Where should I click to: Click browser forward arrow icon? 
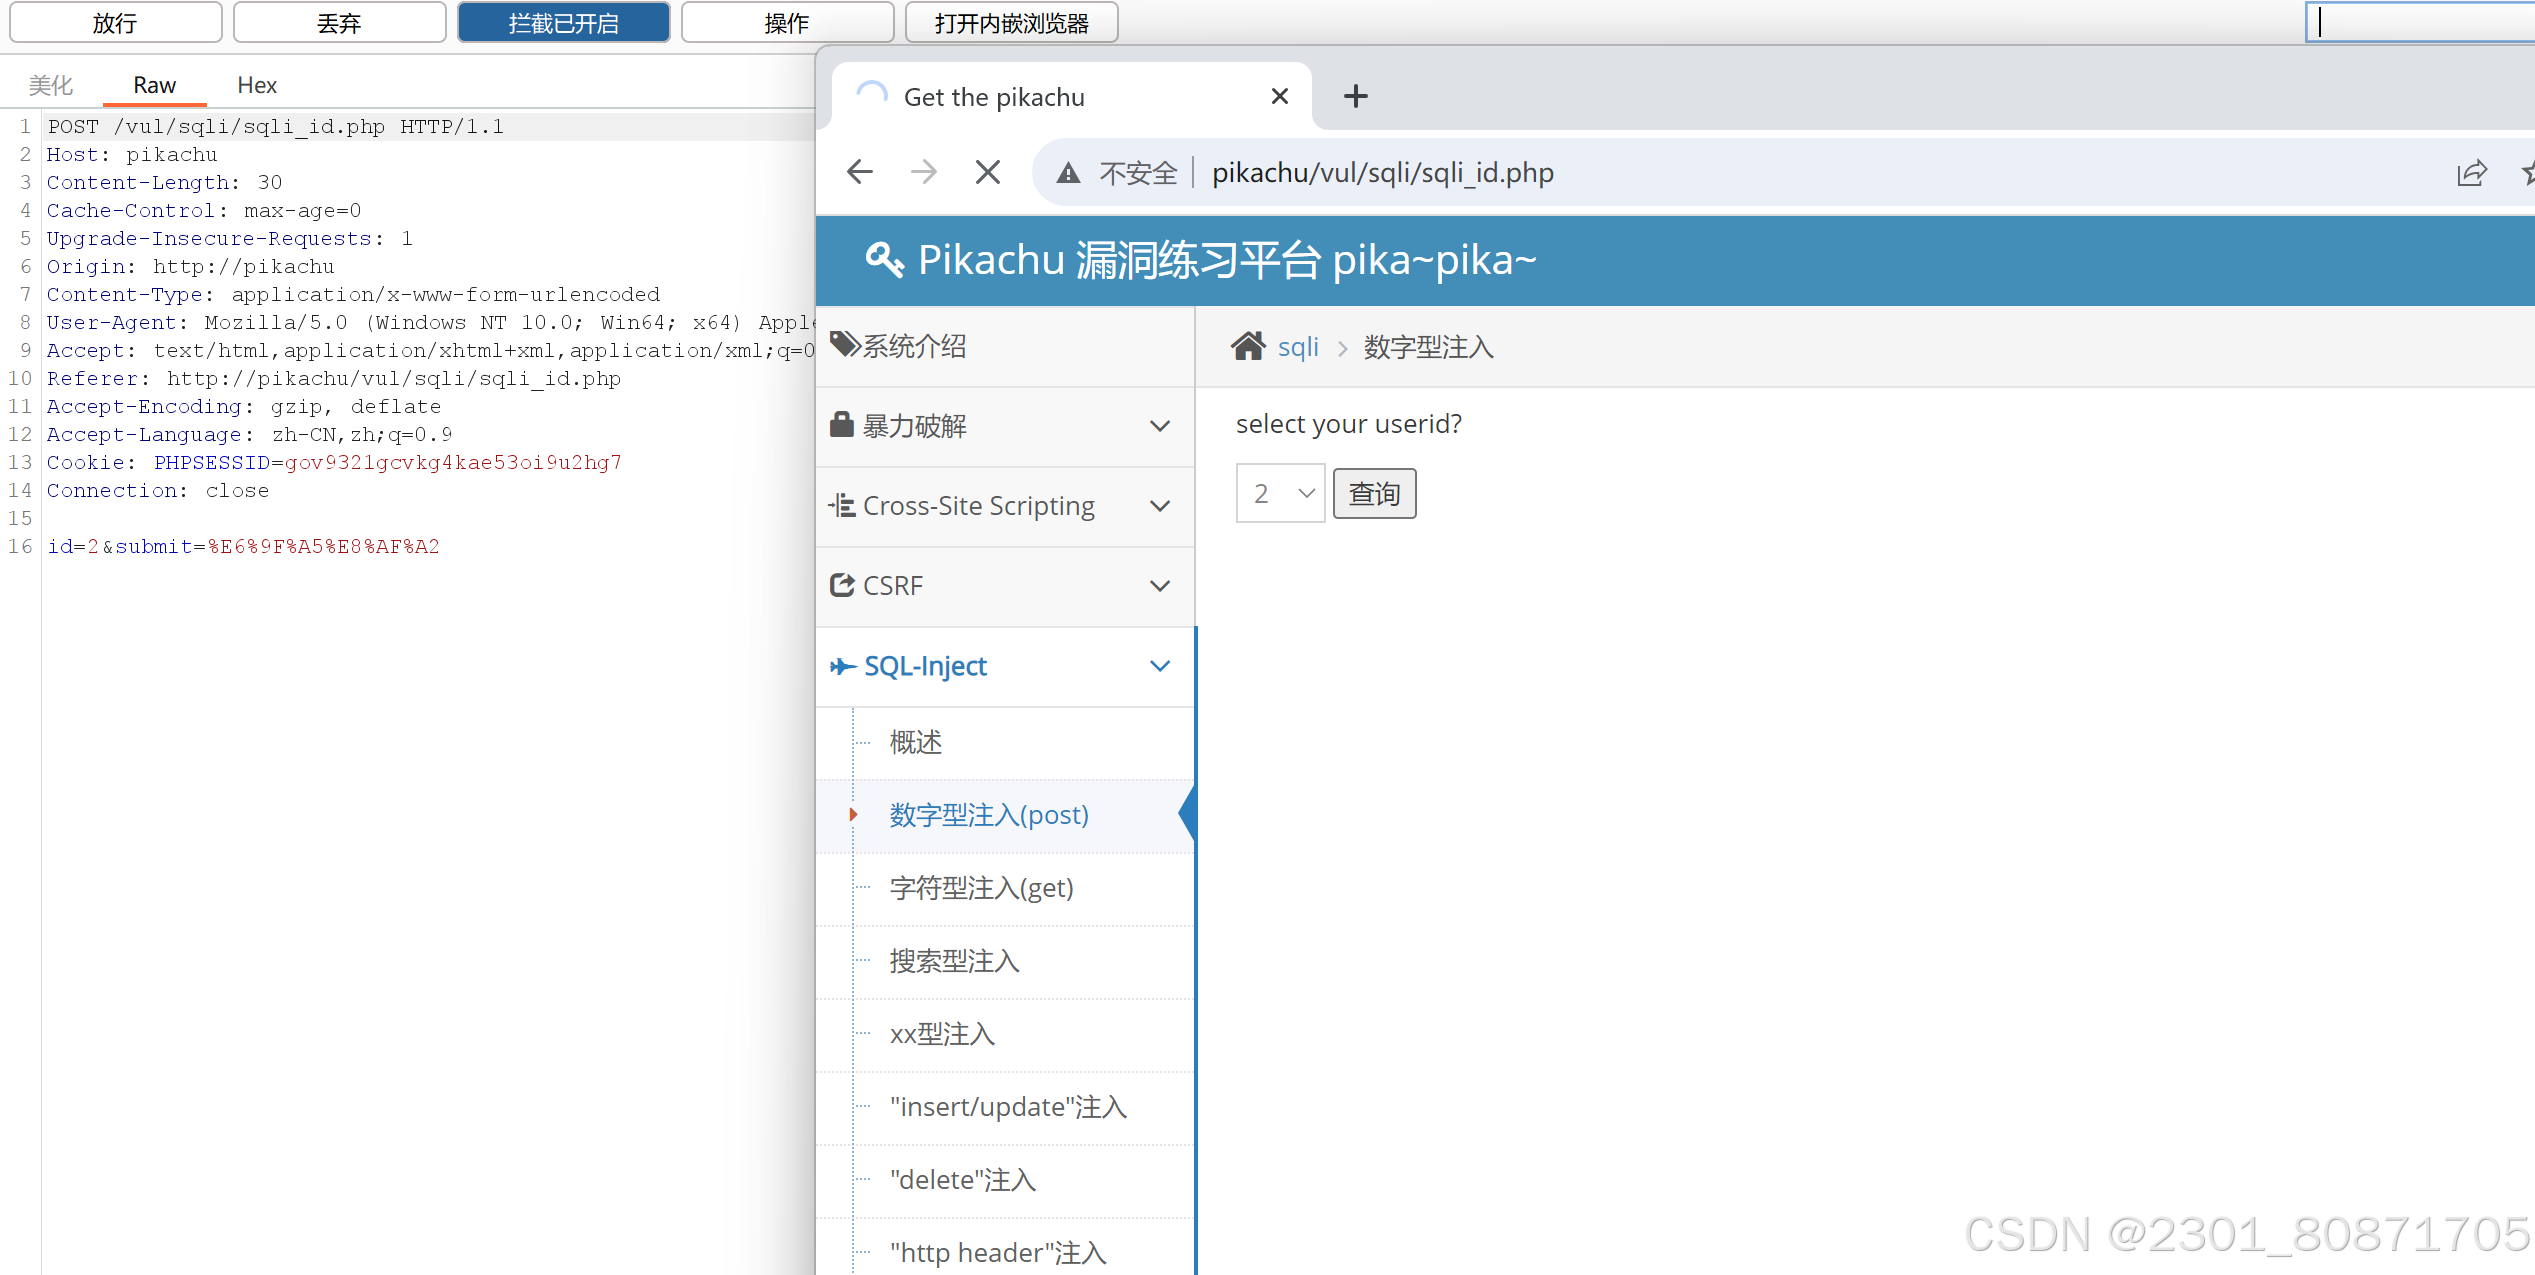[924, 172]
